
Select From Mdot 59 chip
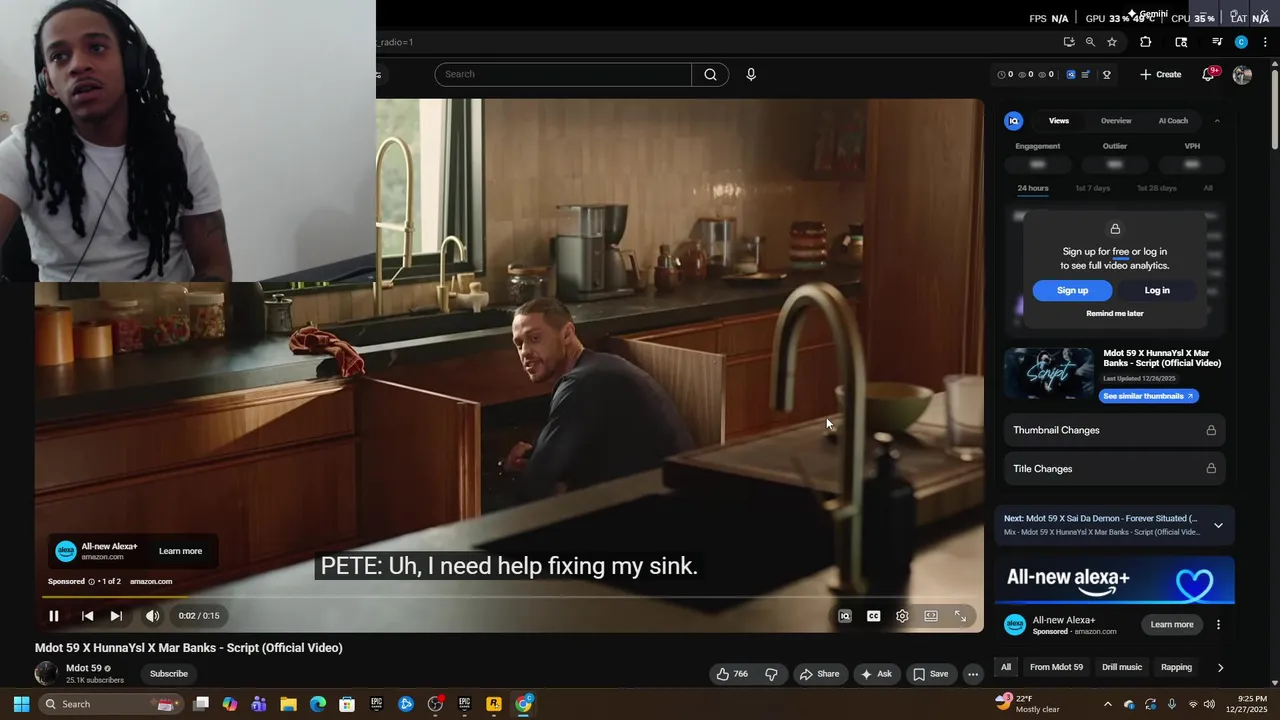pos(1056,667)
